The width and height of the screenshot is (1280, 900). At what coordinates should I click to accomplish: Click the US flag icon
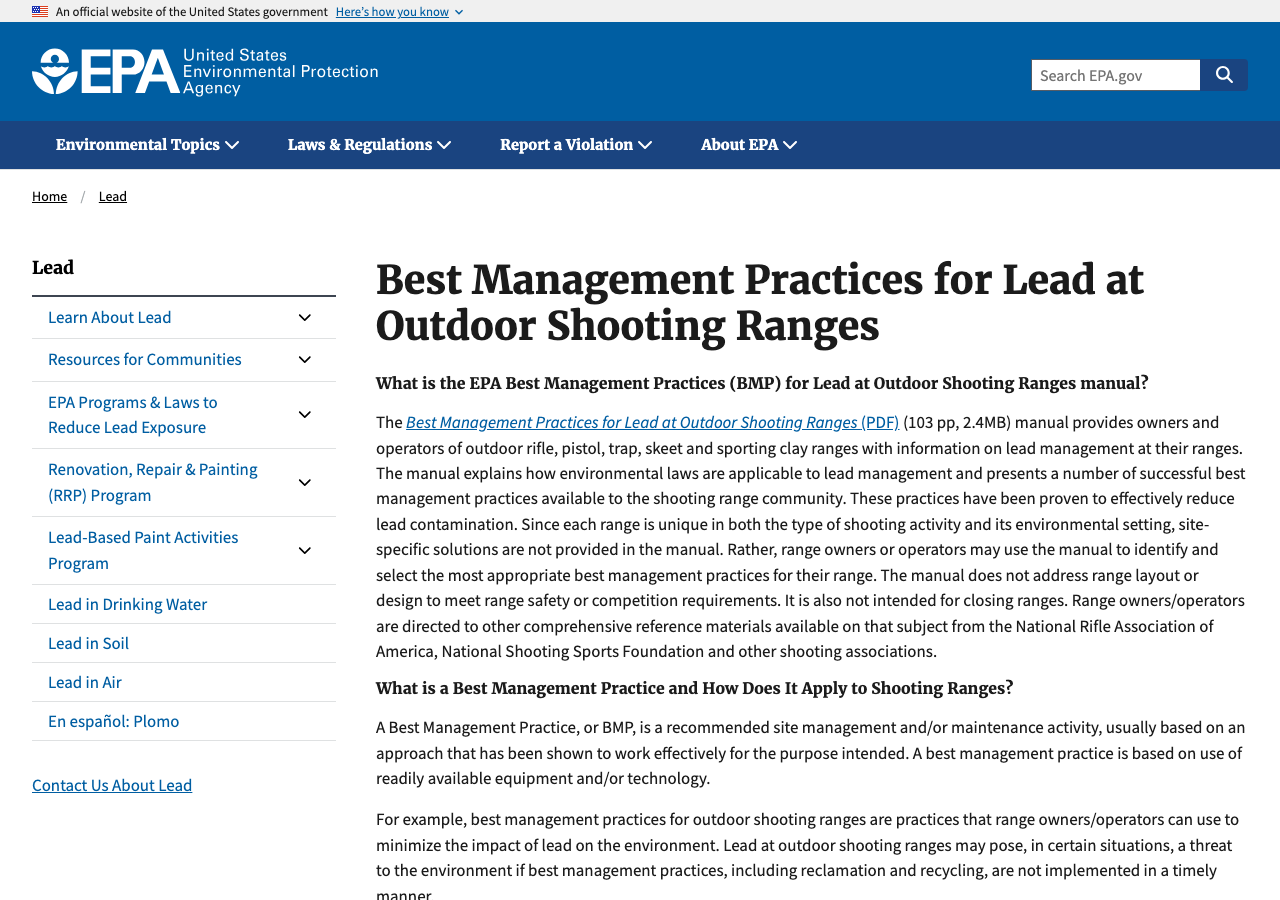40,11
